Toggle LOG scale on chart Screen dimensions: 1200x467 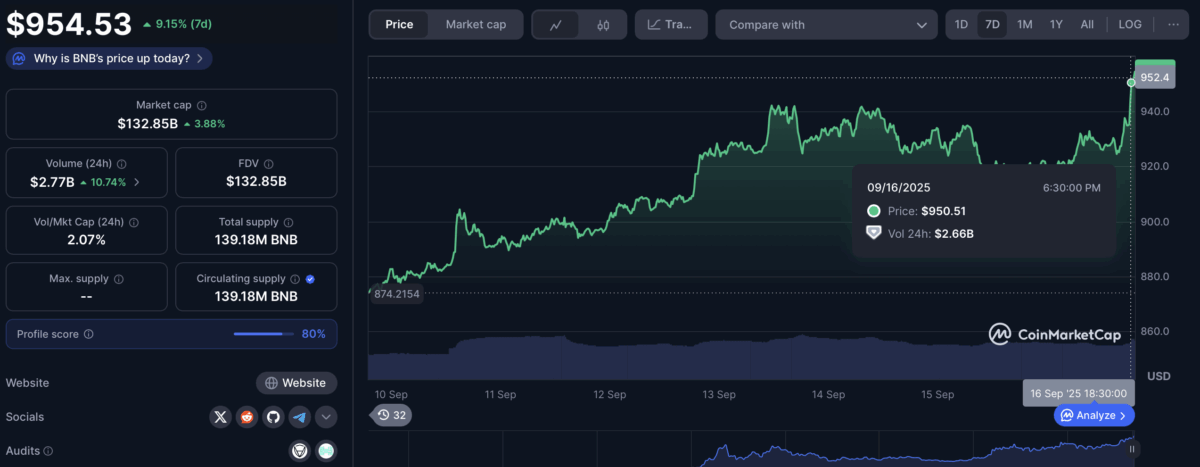coord(1130,24)
